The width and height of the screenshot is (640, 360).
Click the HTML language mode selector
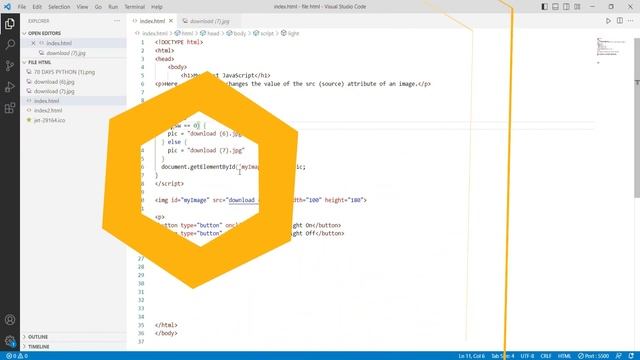point(564,356)
